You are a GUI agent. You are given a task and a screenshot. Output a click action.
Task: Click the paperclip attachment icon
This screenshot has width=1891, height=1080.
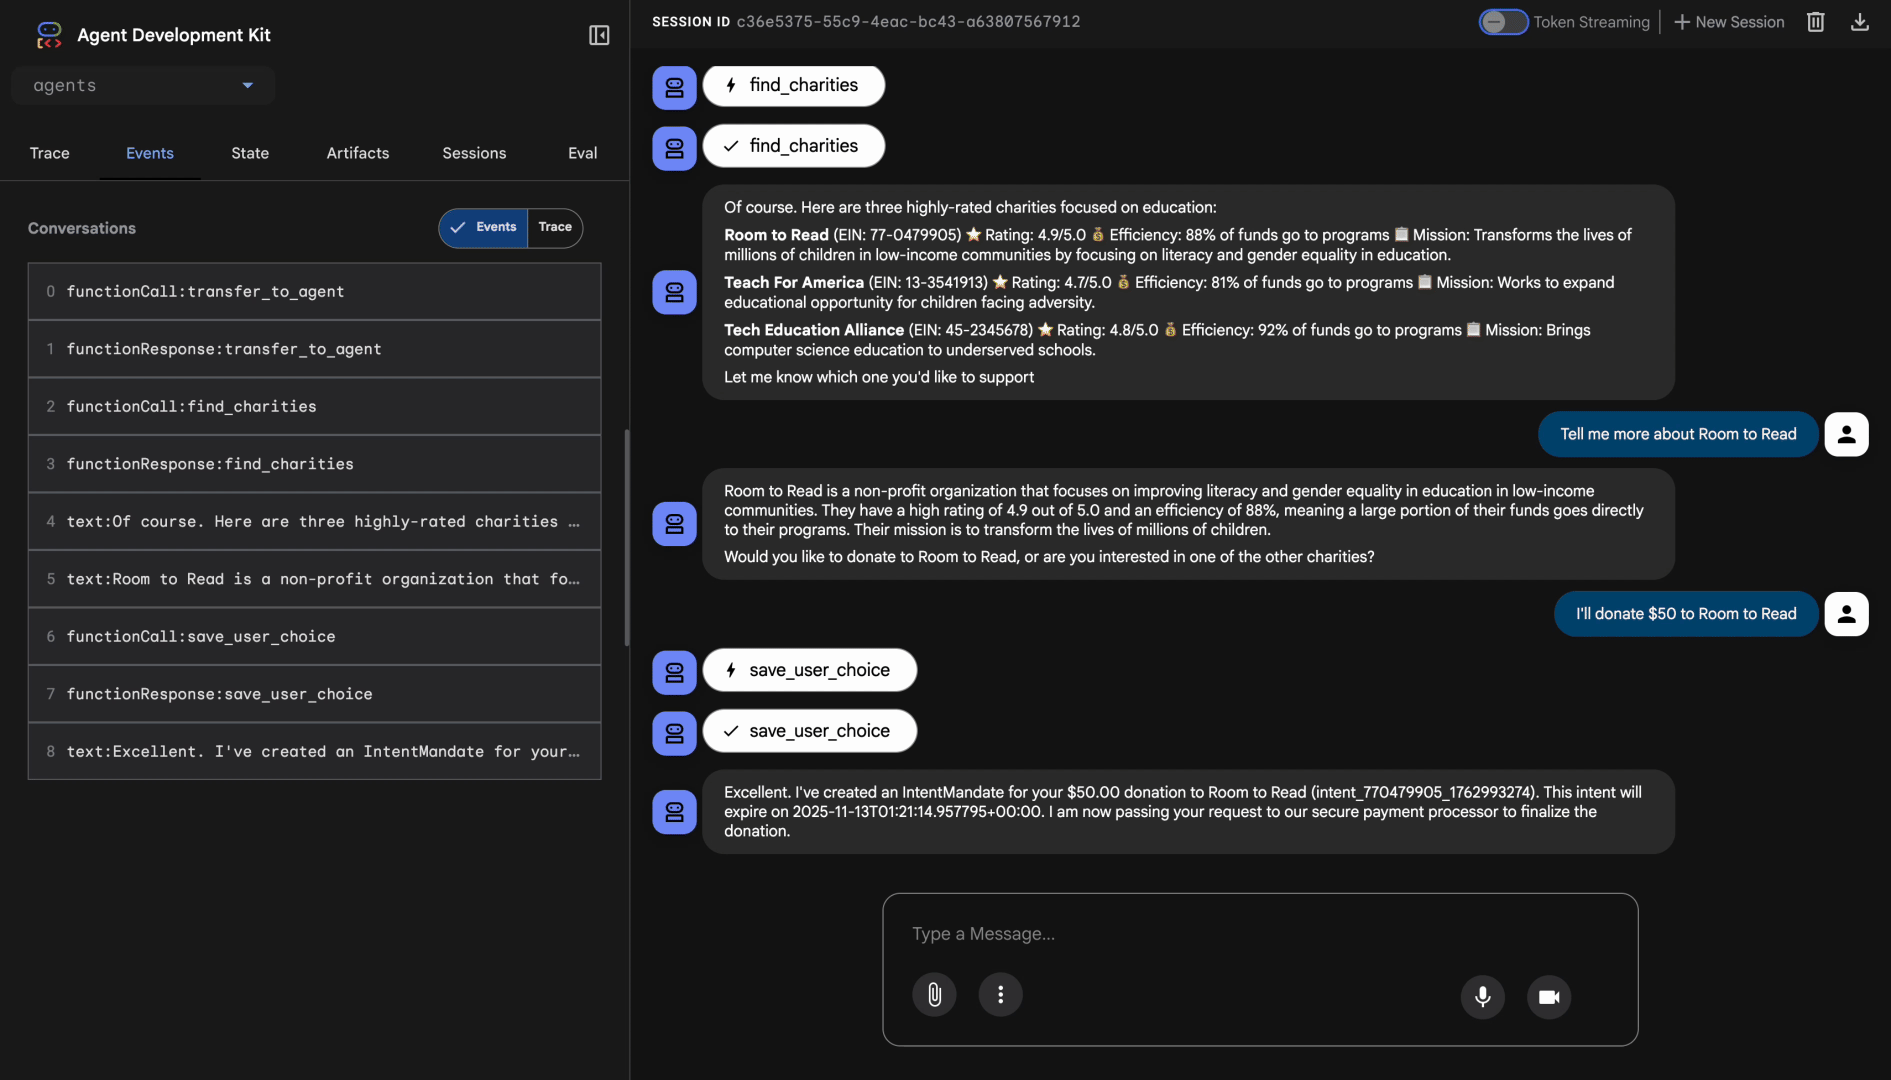point(934,994)
